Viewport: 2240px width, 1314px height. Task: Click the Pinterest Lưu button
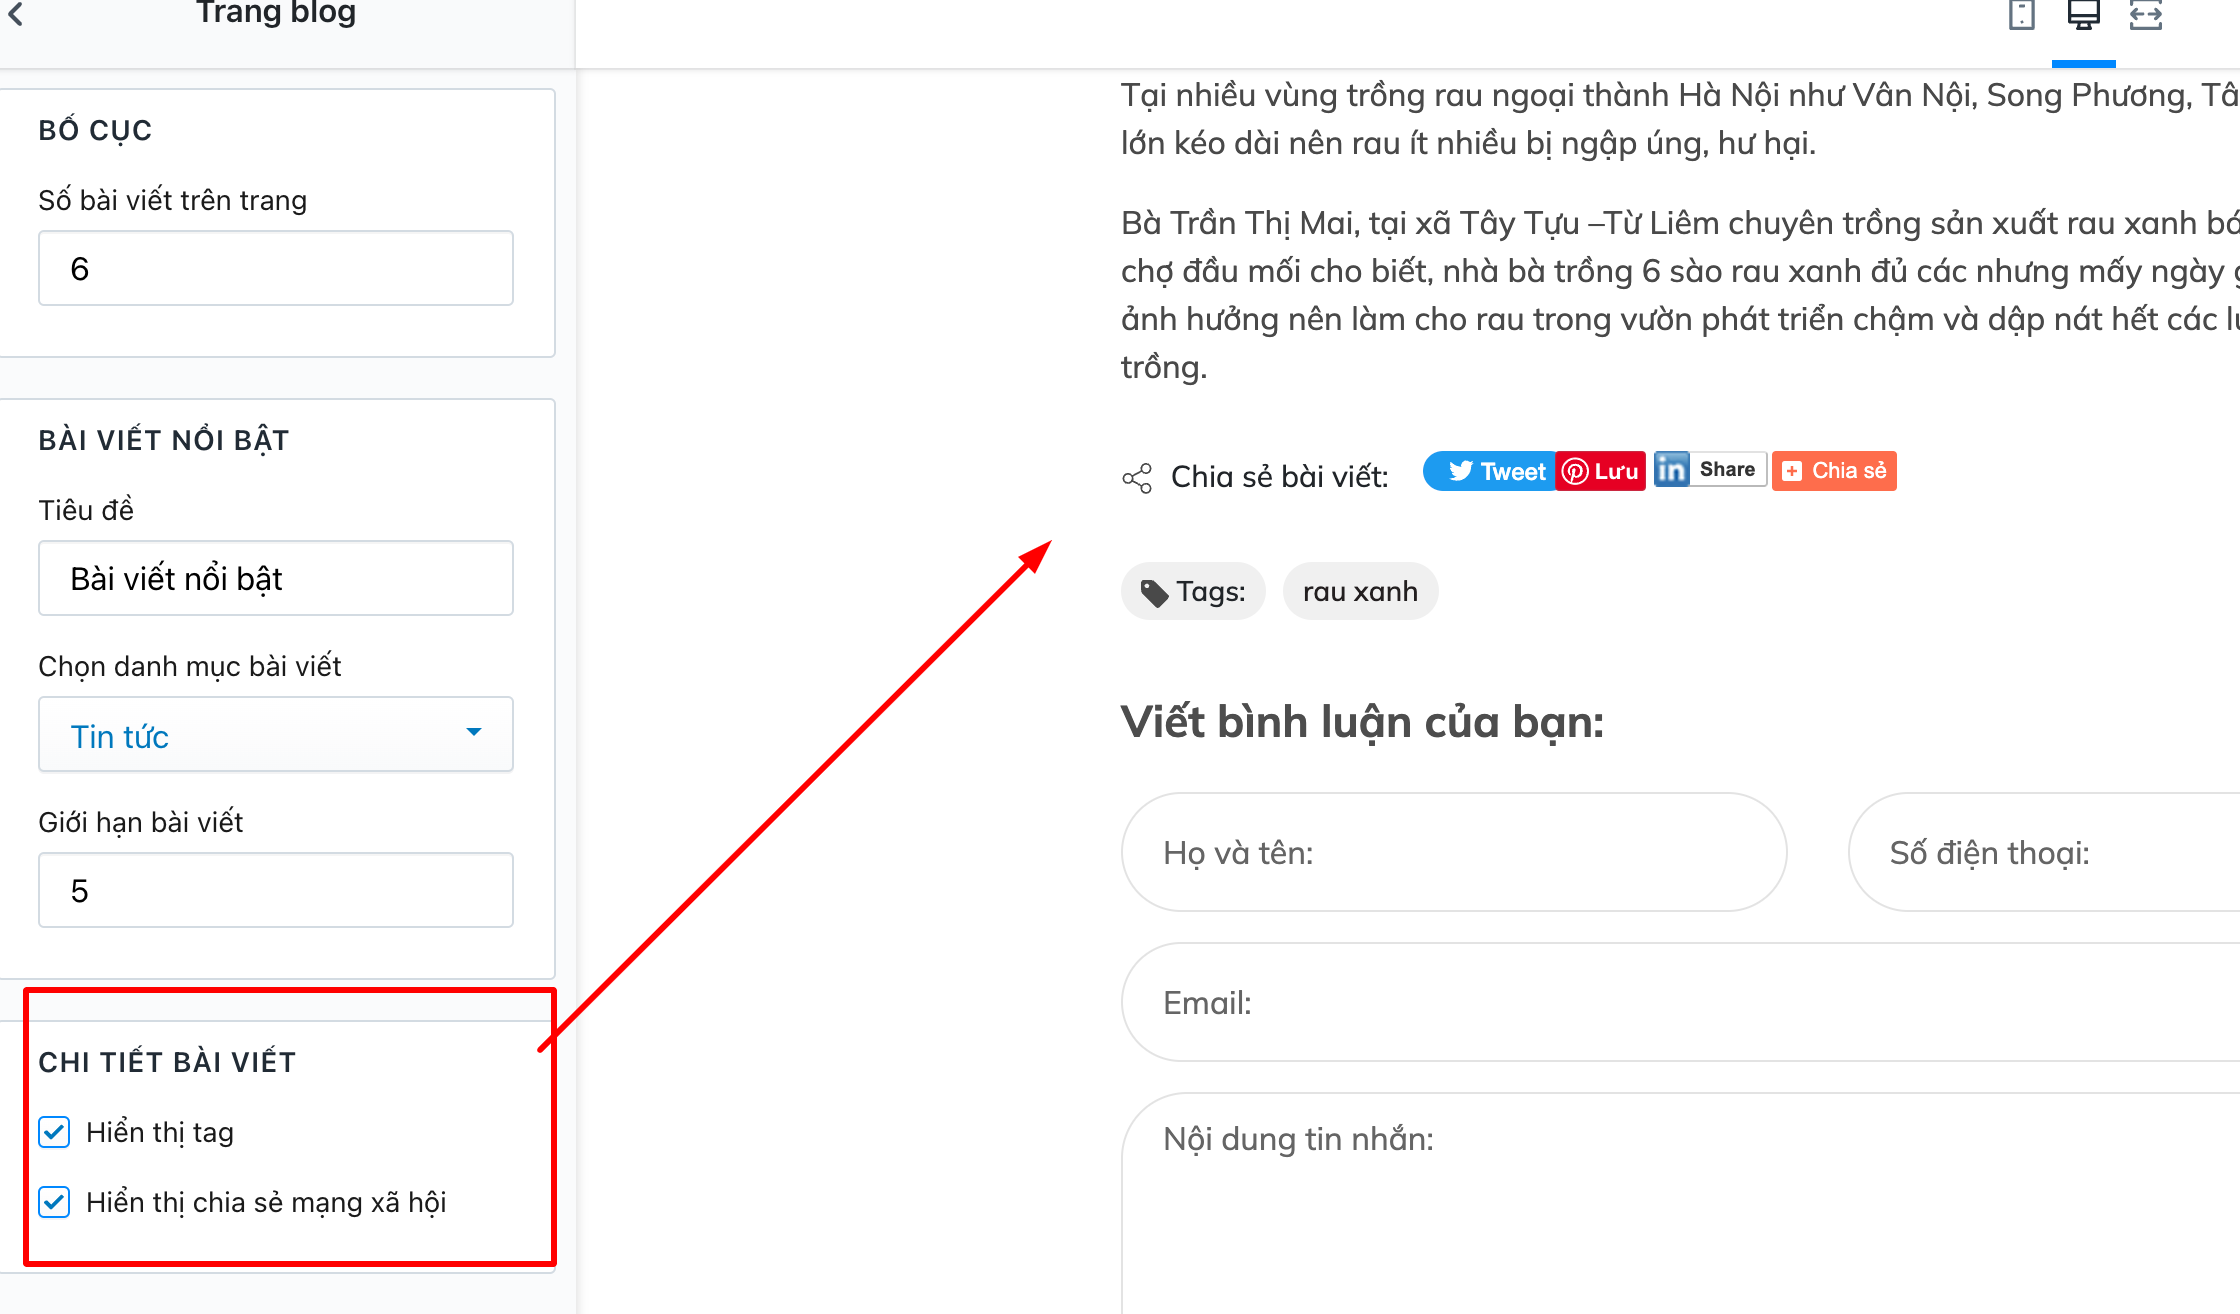(1601, 471)
